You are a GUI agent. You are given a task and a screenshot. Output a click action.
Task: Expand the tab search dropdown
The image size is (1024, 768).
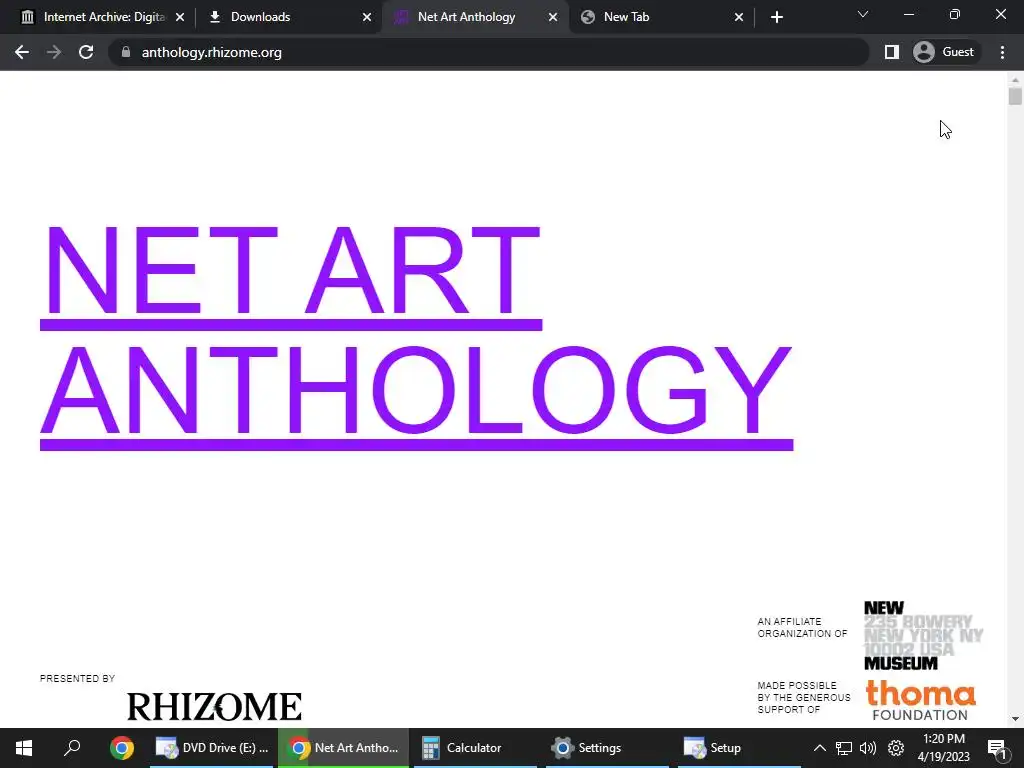(863, 14)
